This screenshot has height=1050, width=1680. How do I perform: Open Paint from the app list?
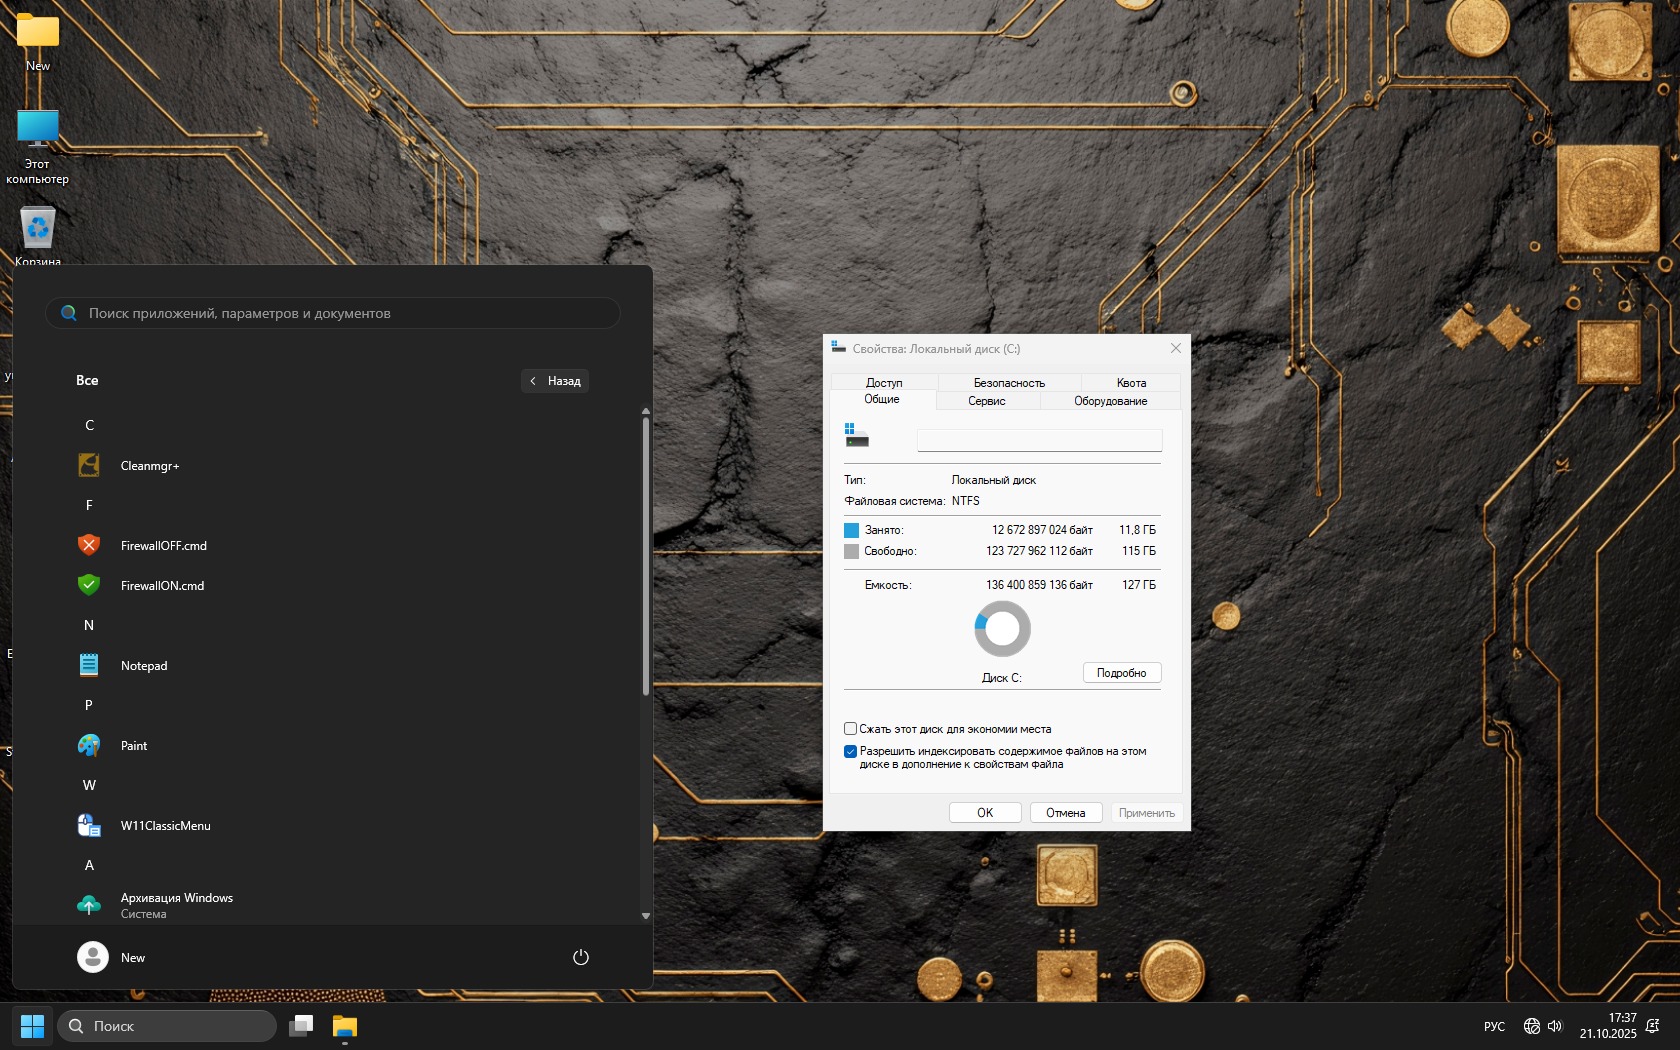point(133,746)
